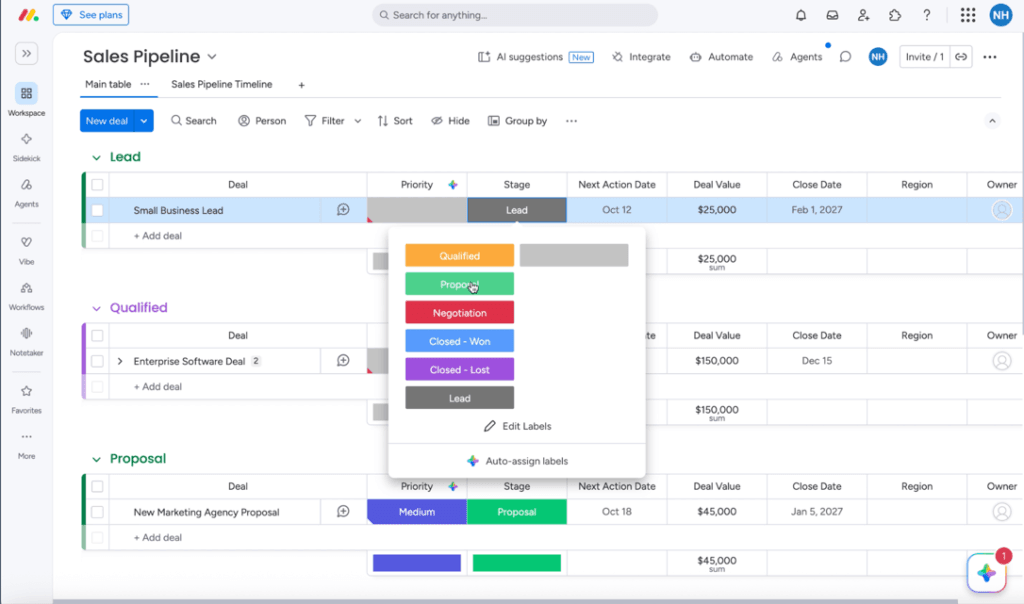This screenshot has width=1024, height=604.
Task: Open the inbox tray icon
Action: pos(832,15)
